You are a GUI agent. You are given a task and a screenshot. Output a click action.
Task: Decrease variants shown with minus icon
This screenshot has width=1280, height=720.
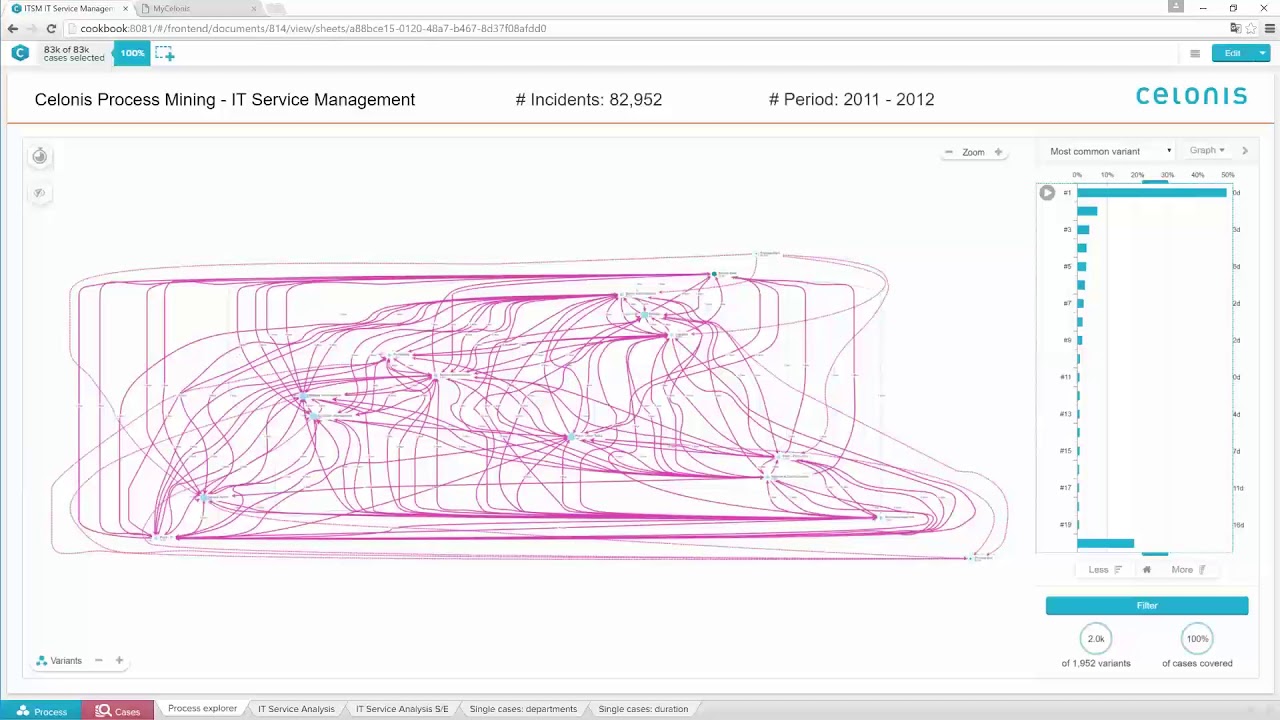pyautogui.click(x=98, y=660)
